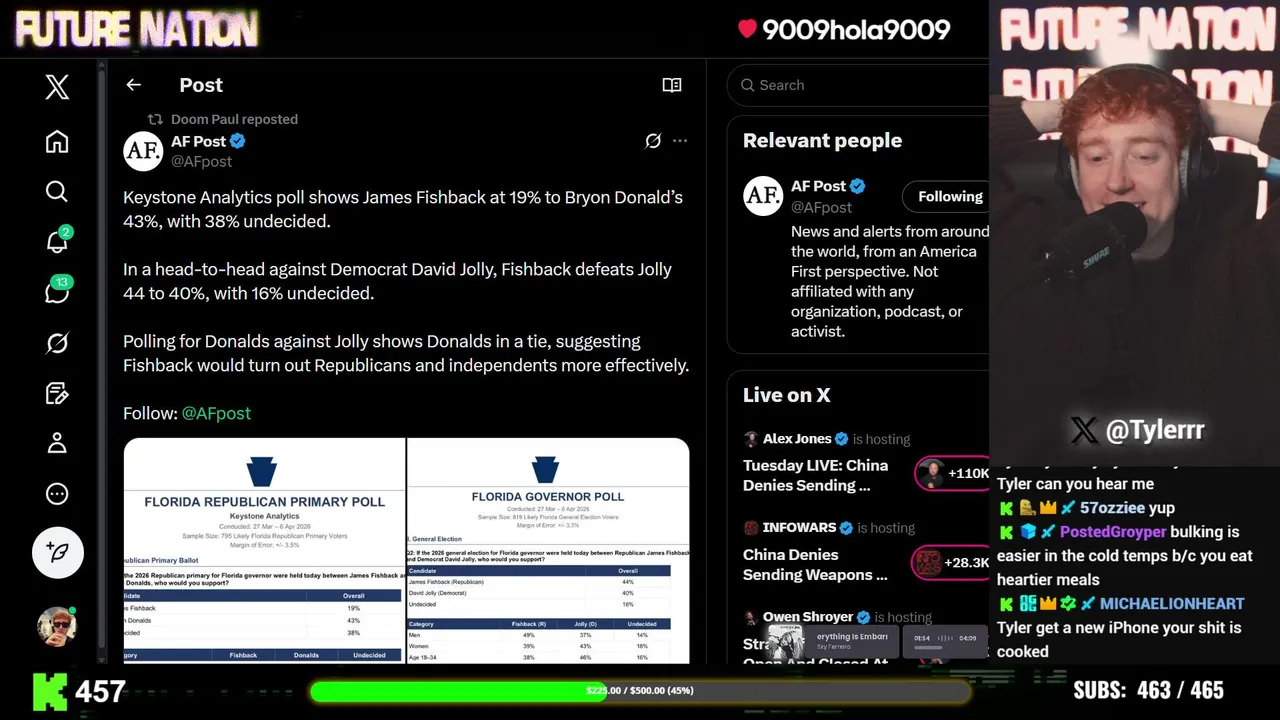The width and height of the screenshot is (1280, 720).
Task: Open the Profile person icon
Action: click(x=57, y=443)
